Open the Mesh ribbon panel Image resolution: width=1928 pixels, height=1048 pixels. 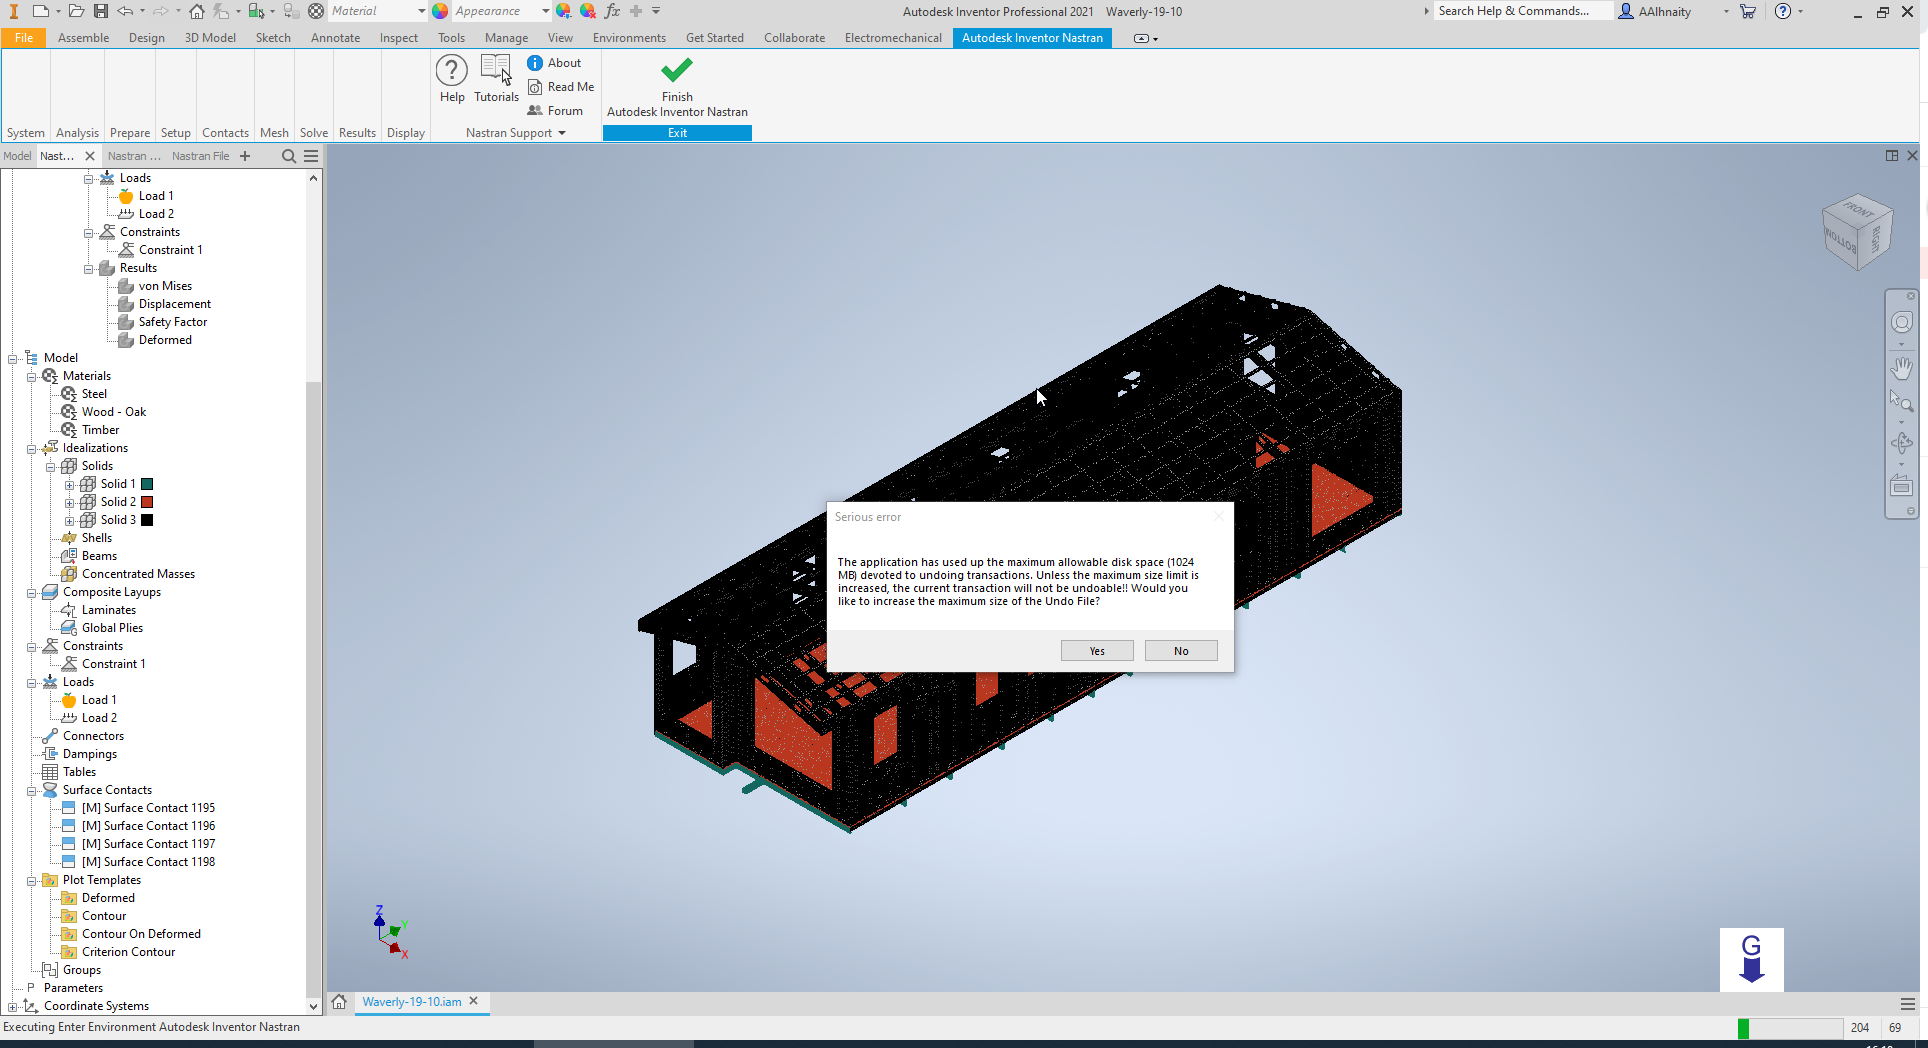point(274,133)
